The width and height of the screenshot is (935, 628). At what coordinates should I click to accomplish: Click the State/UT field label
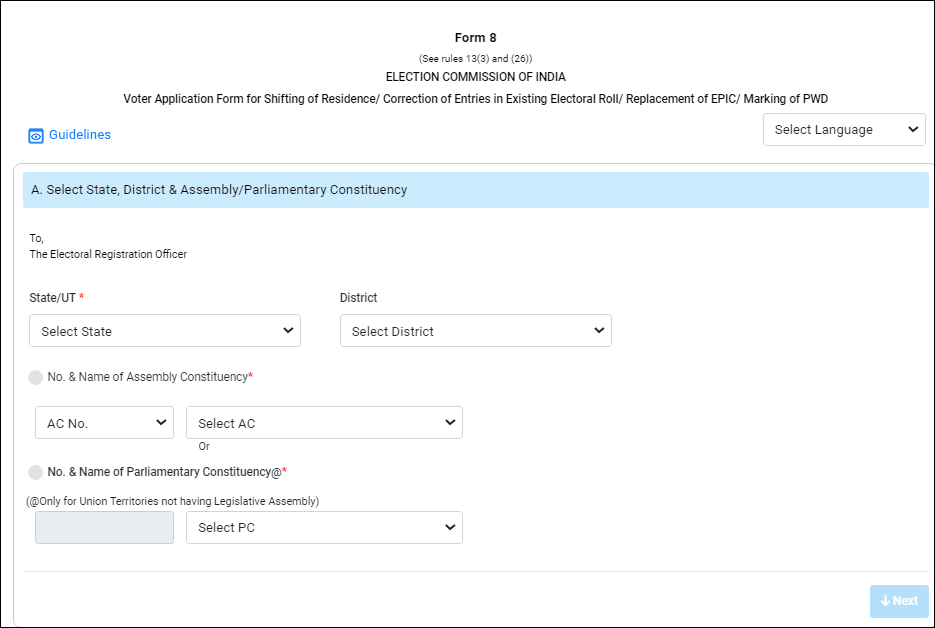54,298
